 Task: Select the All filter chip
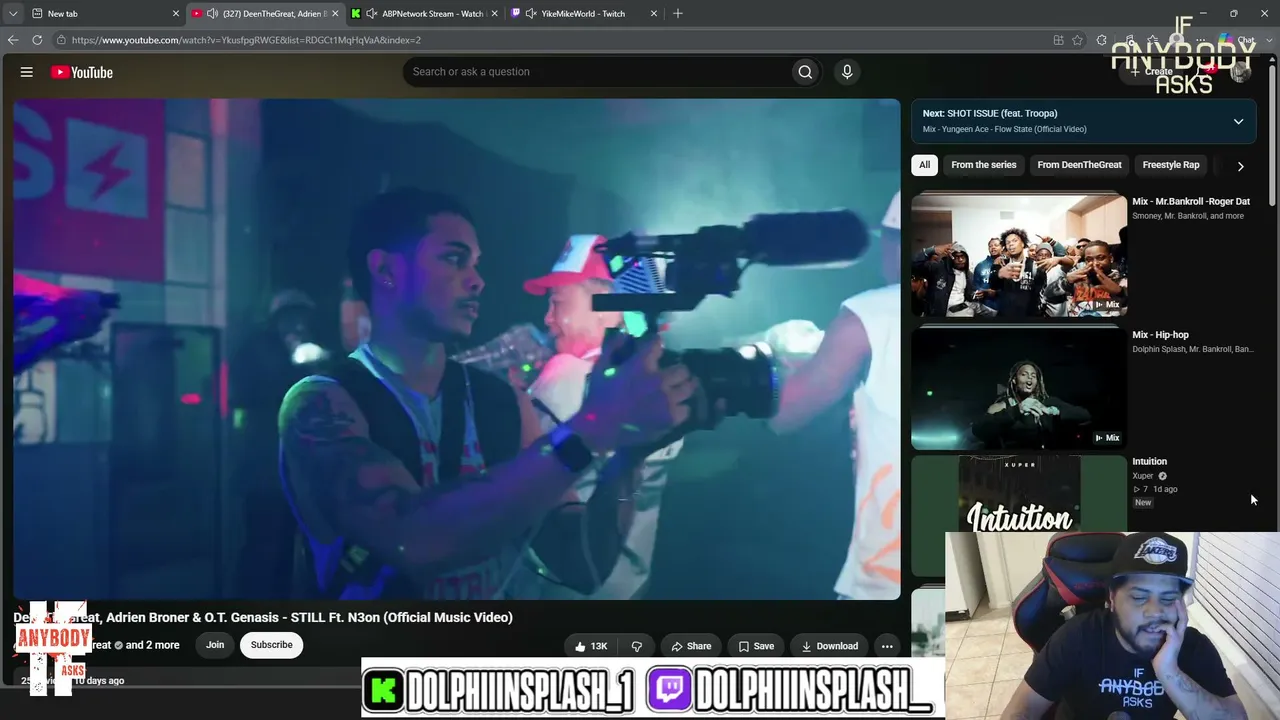[924, 165]
